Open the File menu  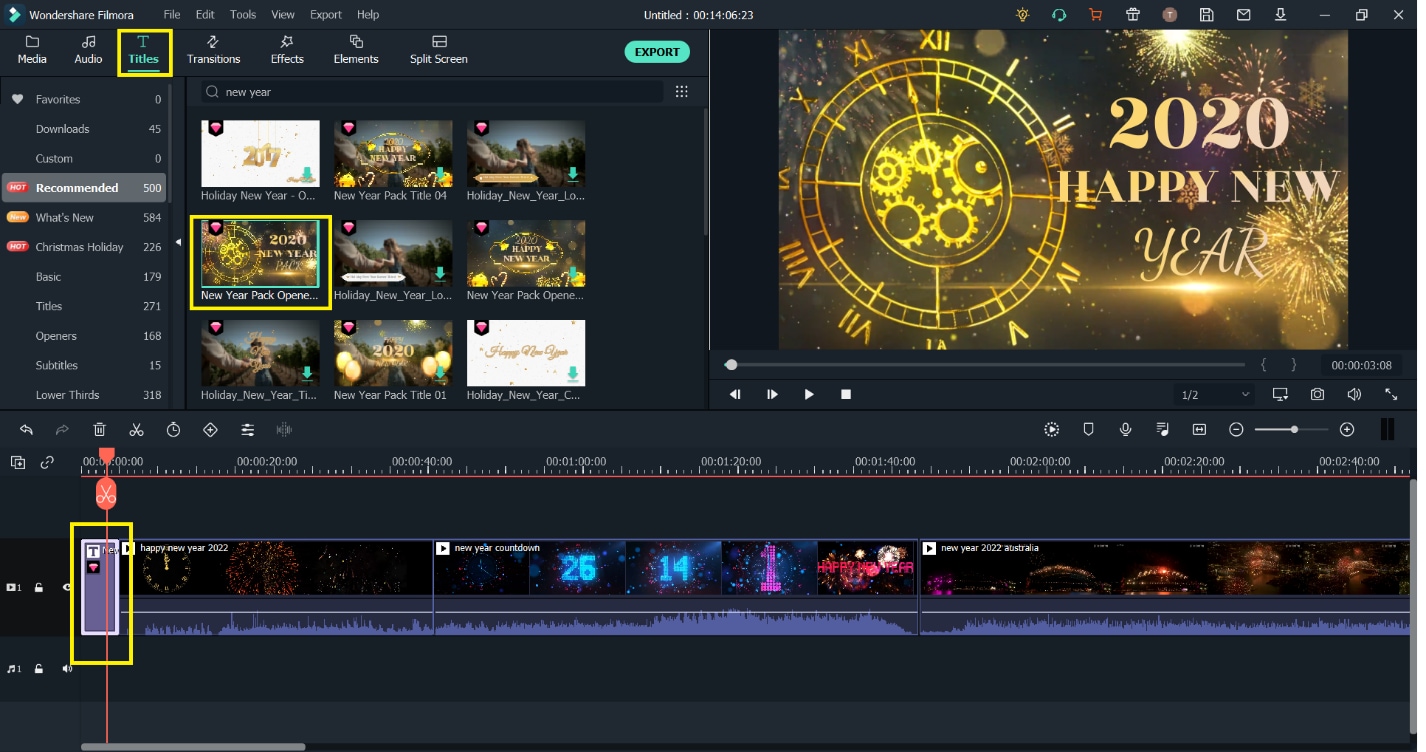click(172, 15)
